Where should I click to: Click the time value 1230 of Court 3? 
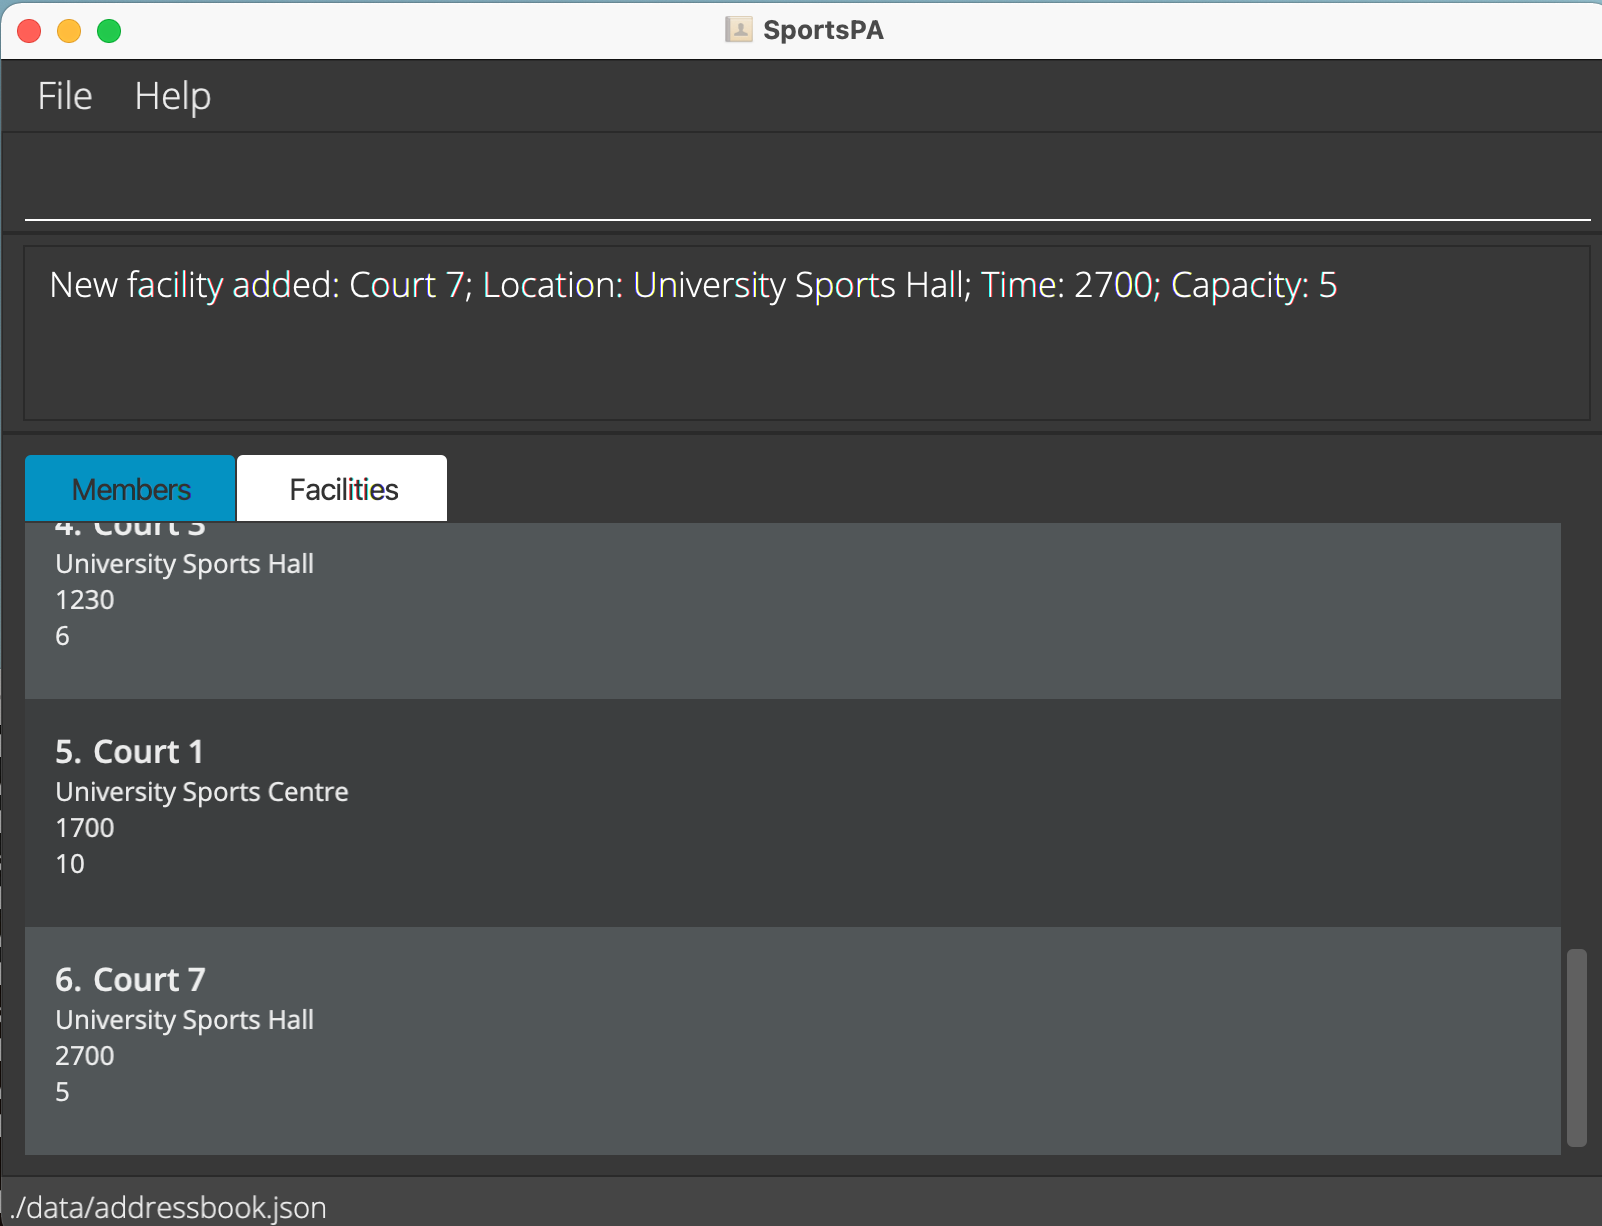[x=85, y=600]
